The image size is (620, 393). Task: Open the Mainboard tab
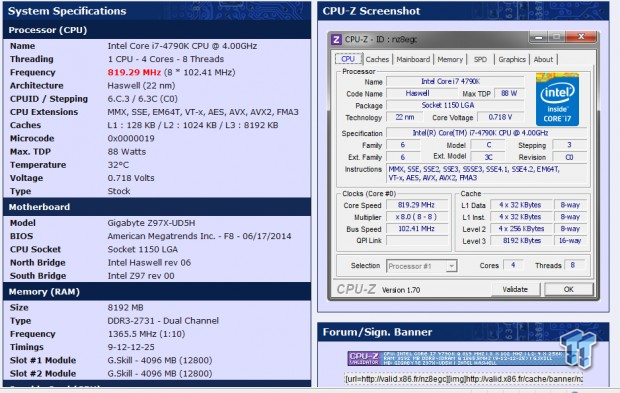[413, 59]
